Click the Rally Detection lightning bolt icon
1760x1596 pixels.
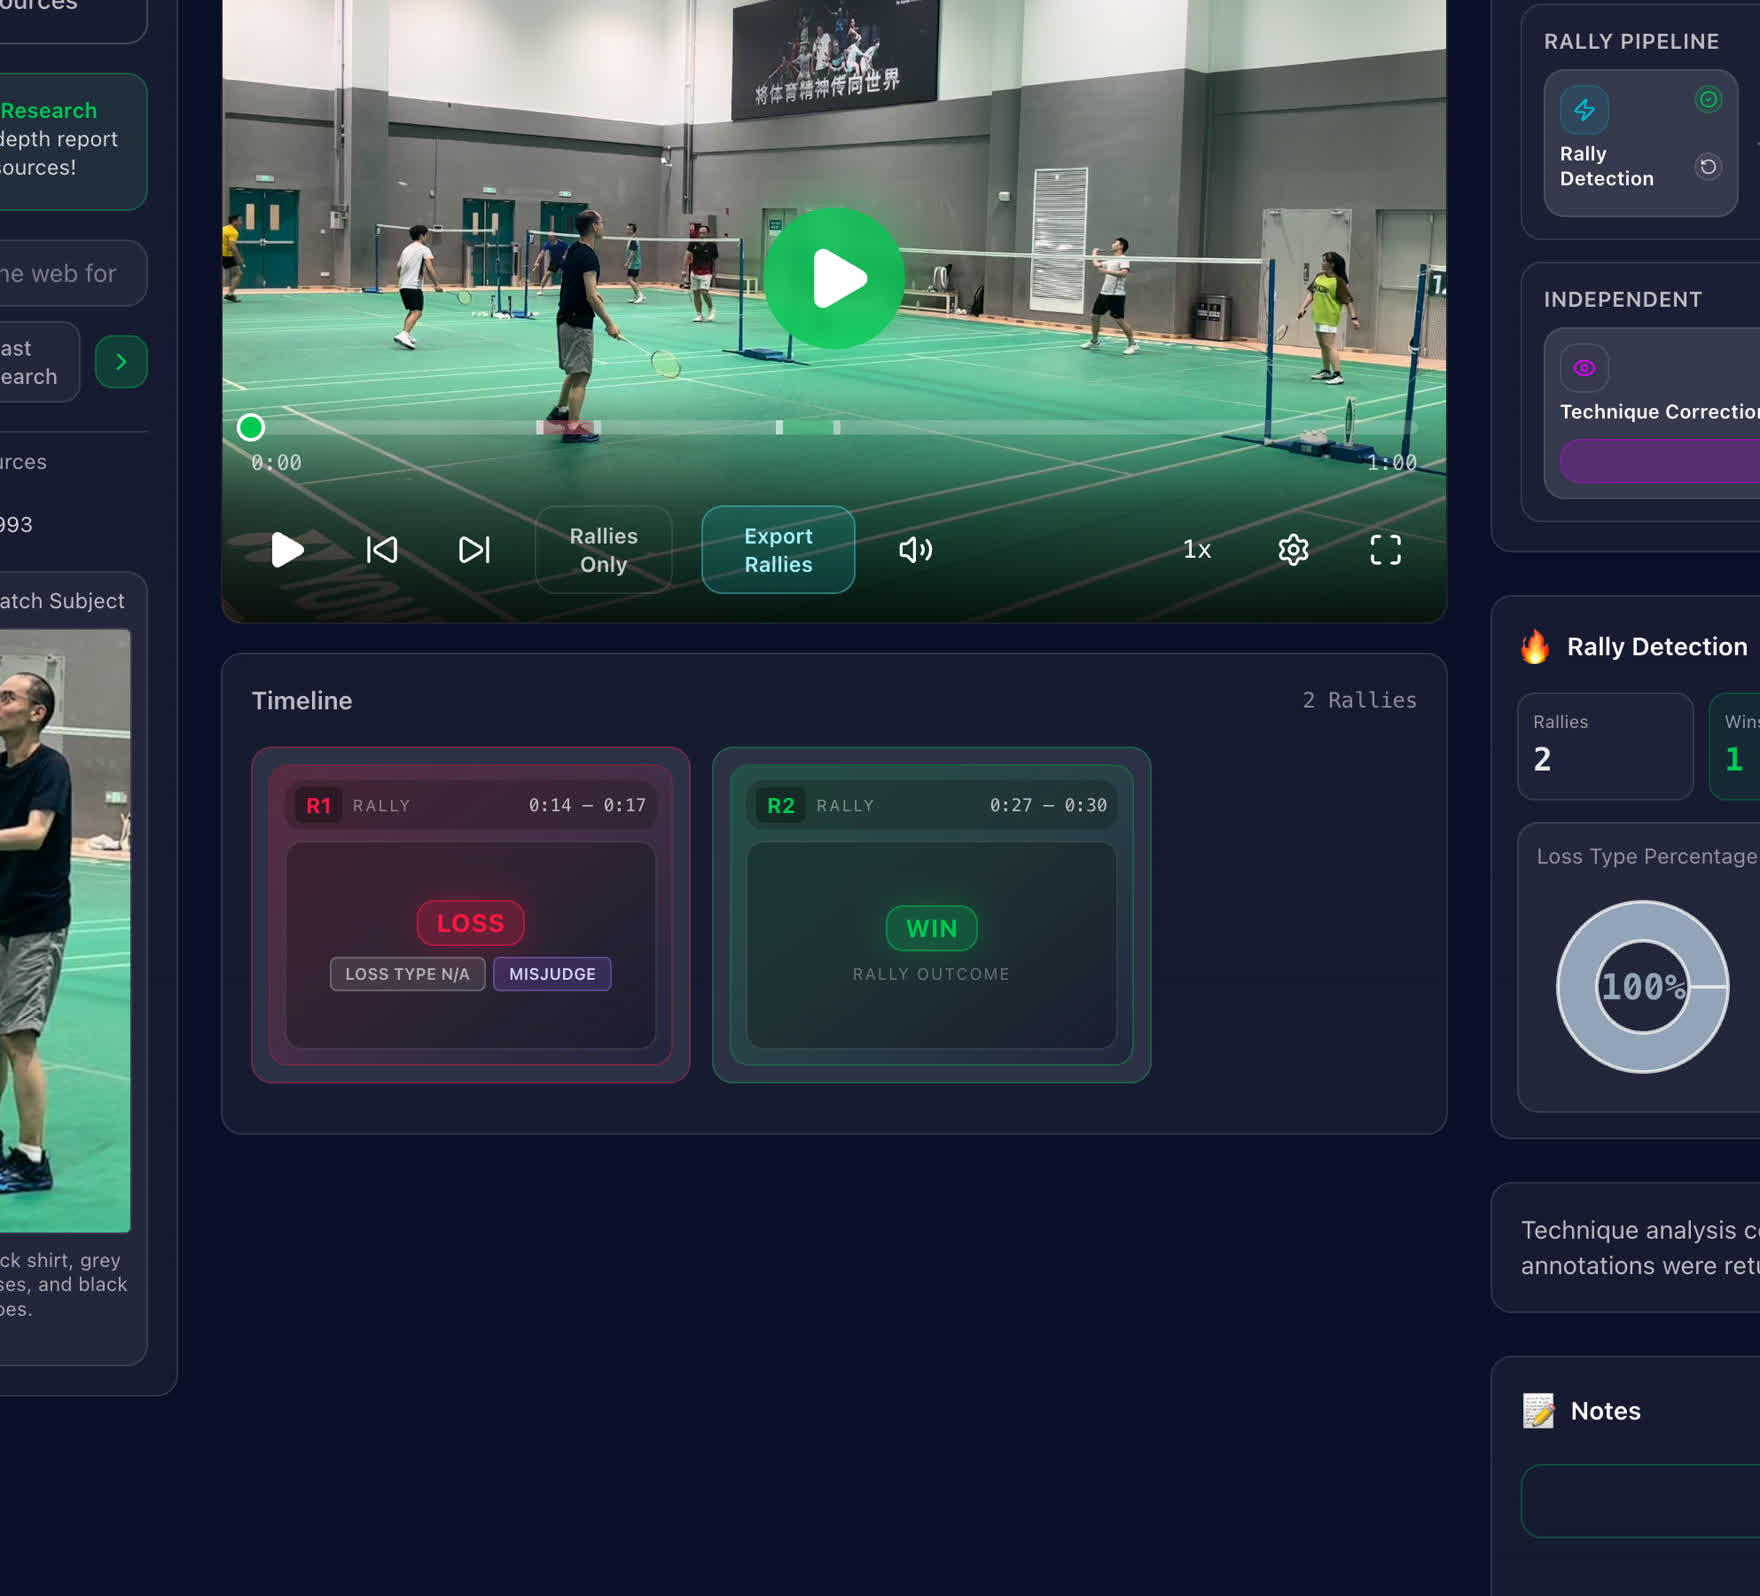tap(1584, 110)
